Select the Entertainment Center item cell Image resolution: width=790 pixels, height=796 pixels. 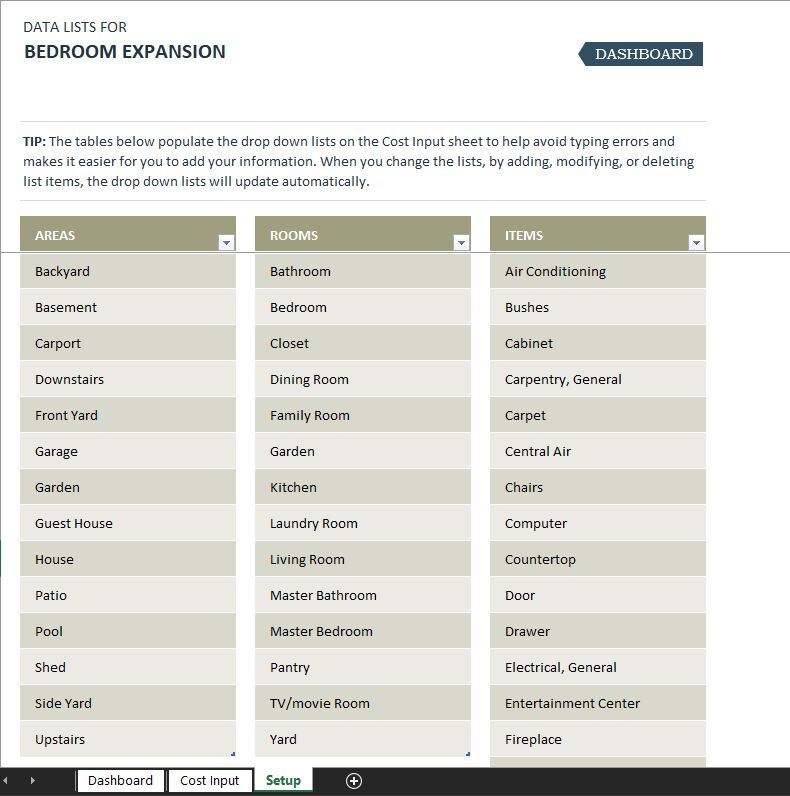597,703
